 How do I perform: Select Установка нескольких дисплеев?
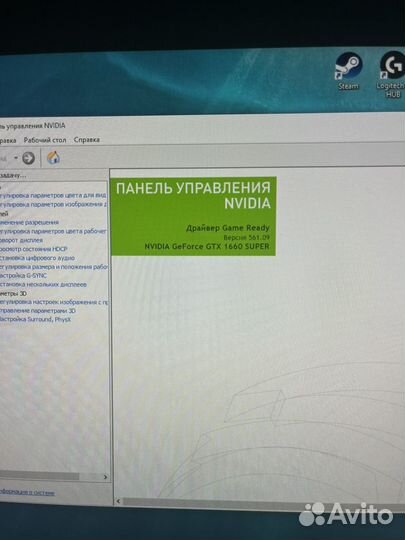coord(43,284)
